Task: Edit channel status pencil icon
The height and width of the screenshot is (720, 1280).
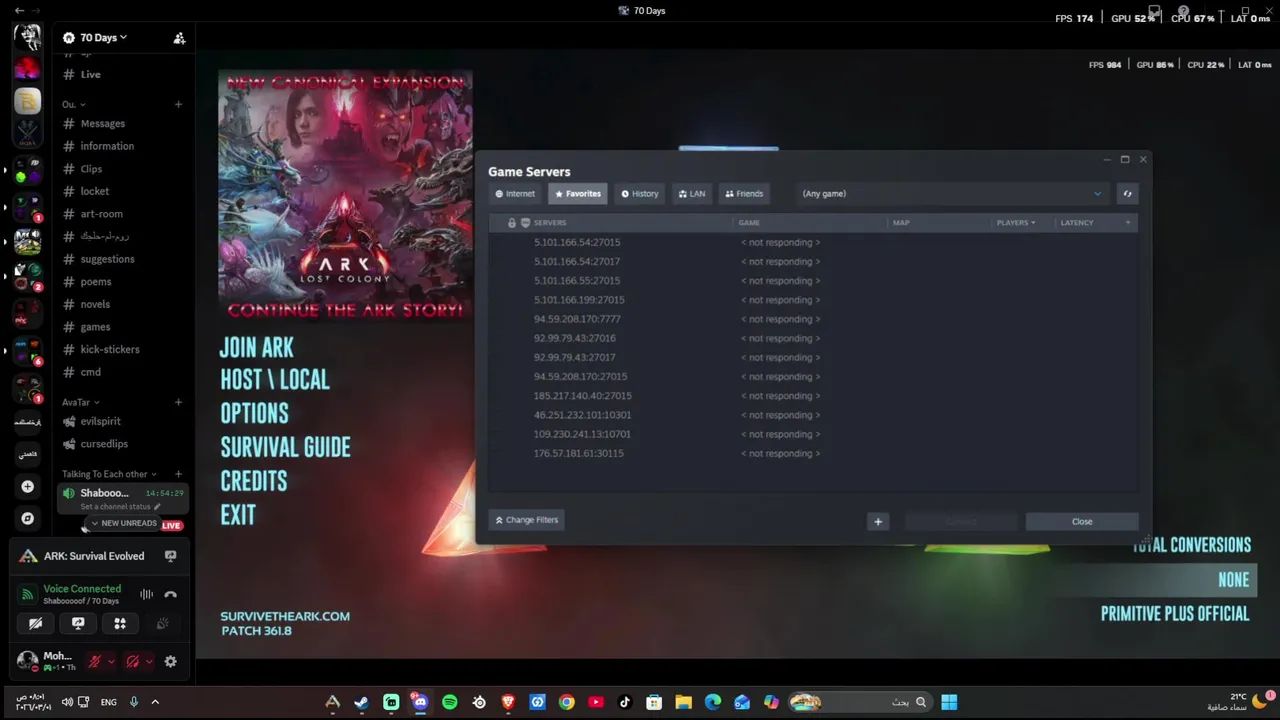Action: (x=157, y=507)
